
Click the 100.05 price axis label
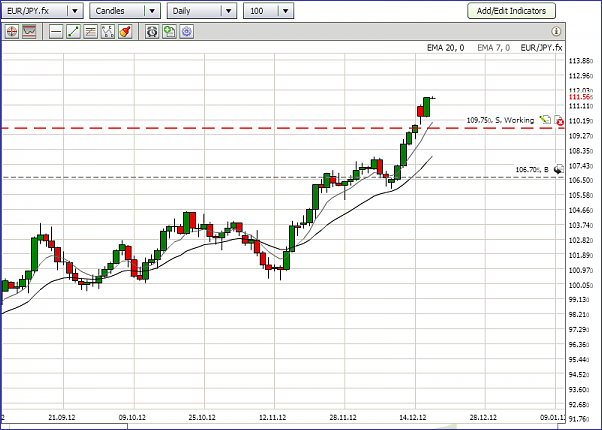[580, 285]
